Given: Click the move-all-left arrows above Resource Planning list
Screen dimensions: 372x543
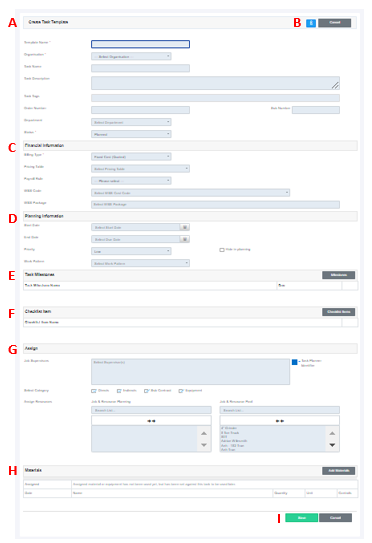Looking at the screenshot, I should pos(151,421).
